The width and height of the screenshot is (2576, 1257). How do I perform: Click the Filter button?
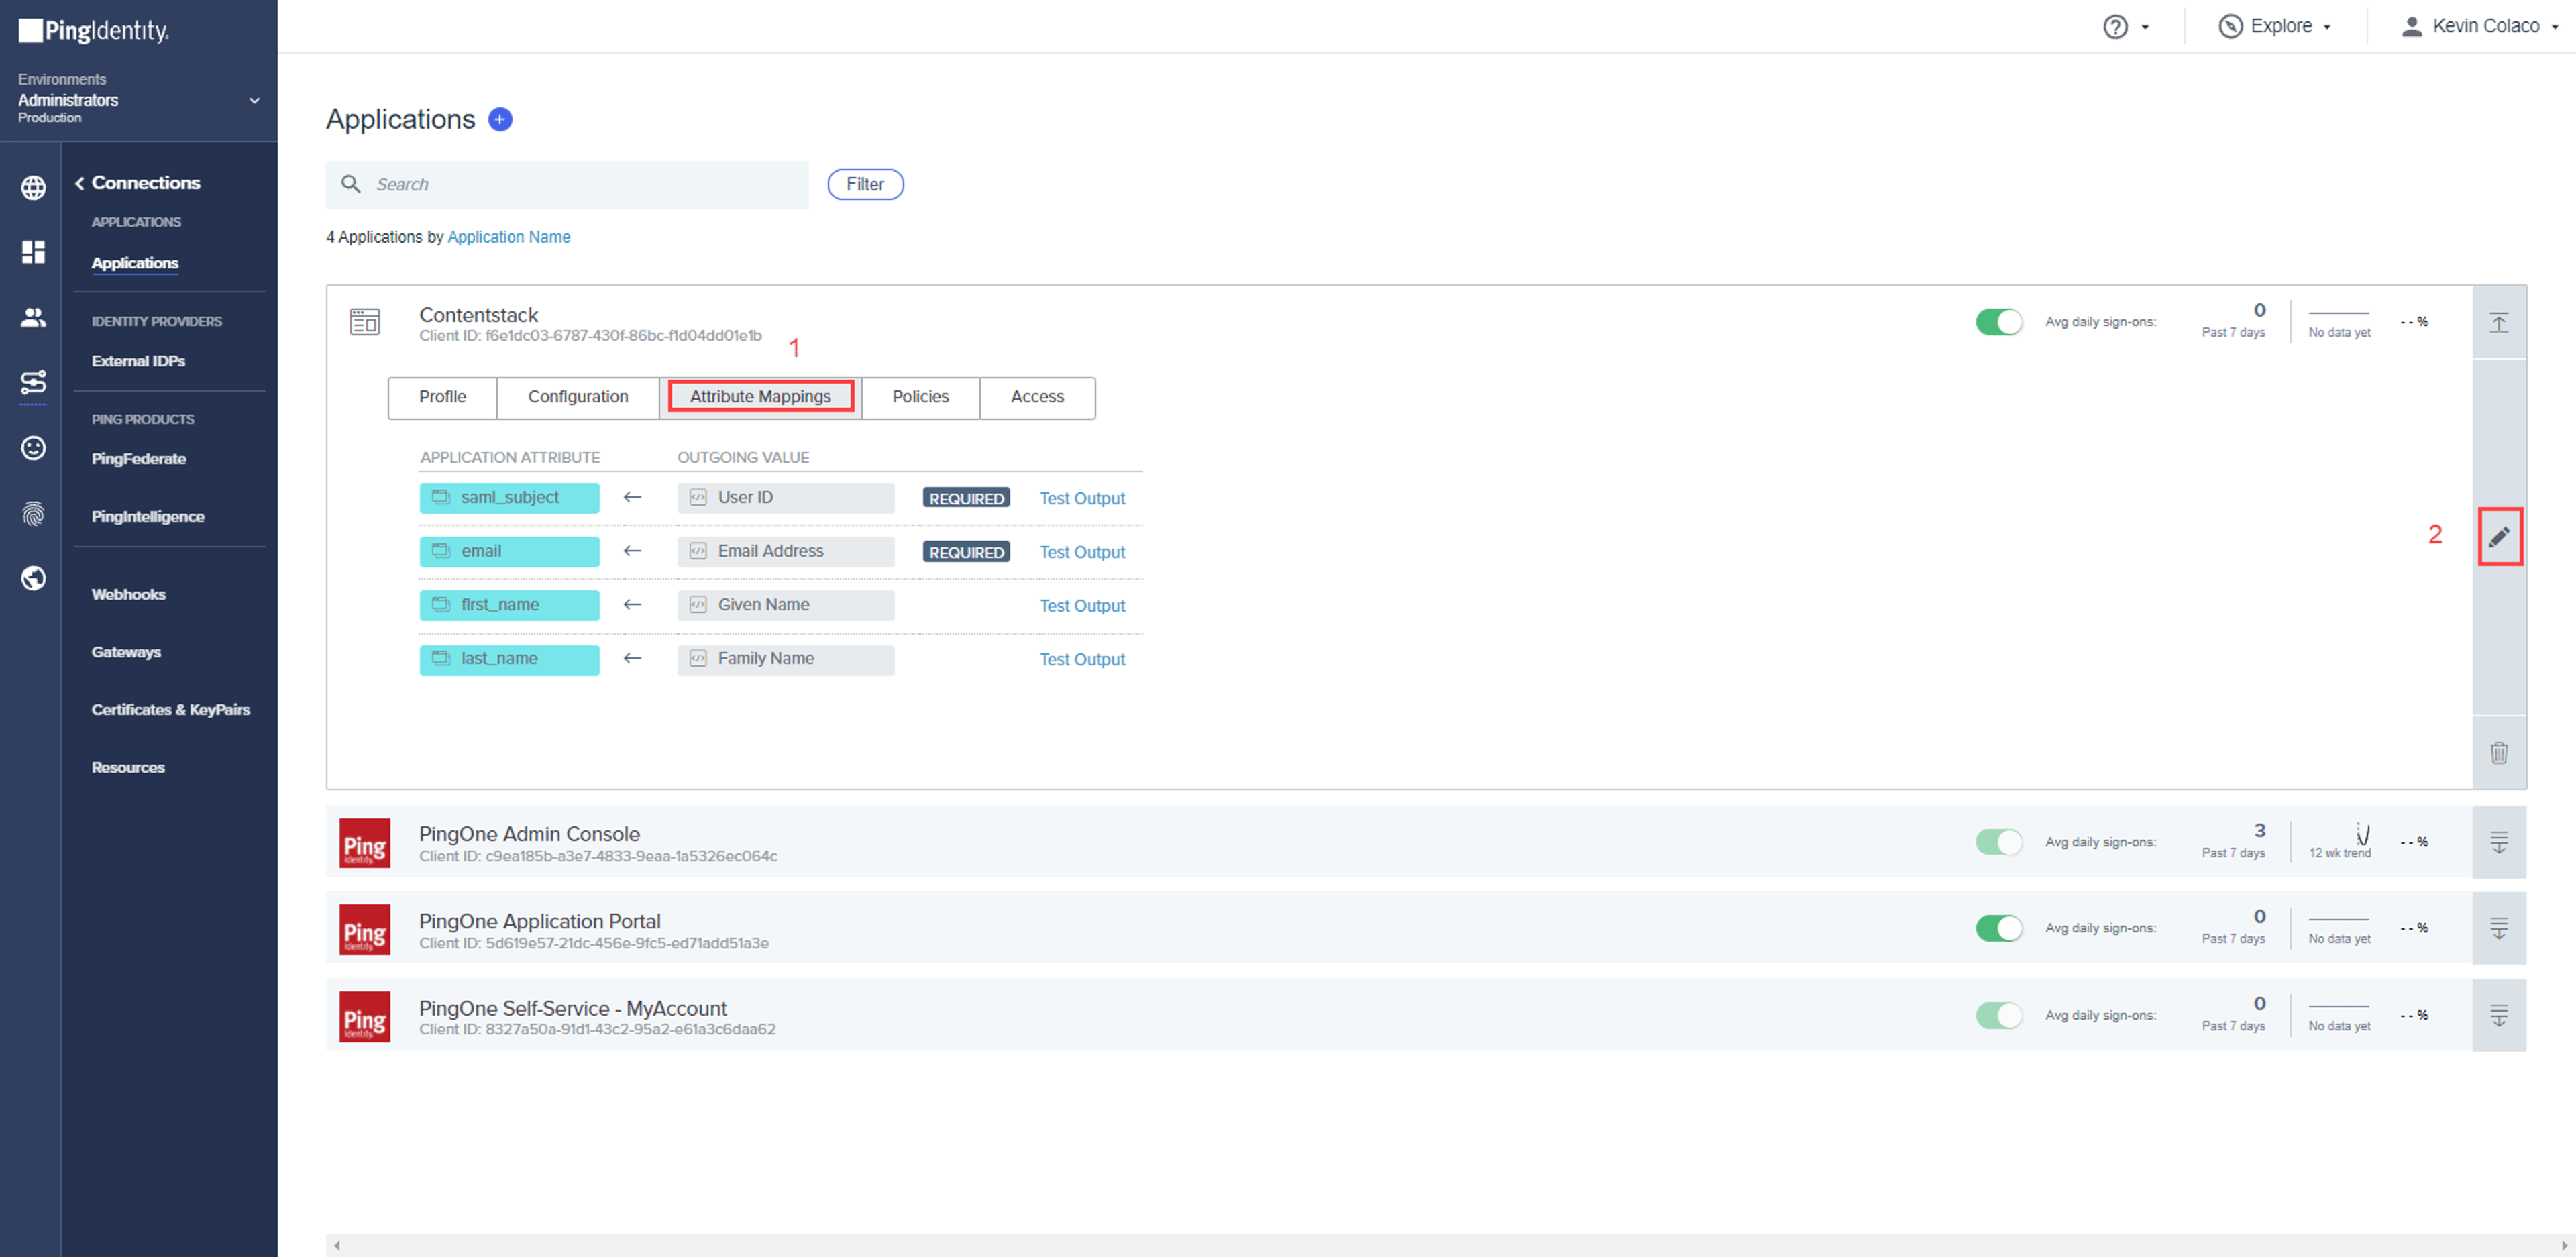865,184
